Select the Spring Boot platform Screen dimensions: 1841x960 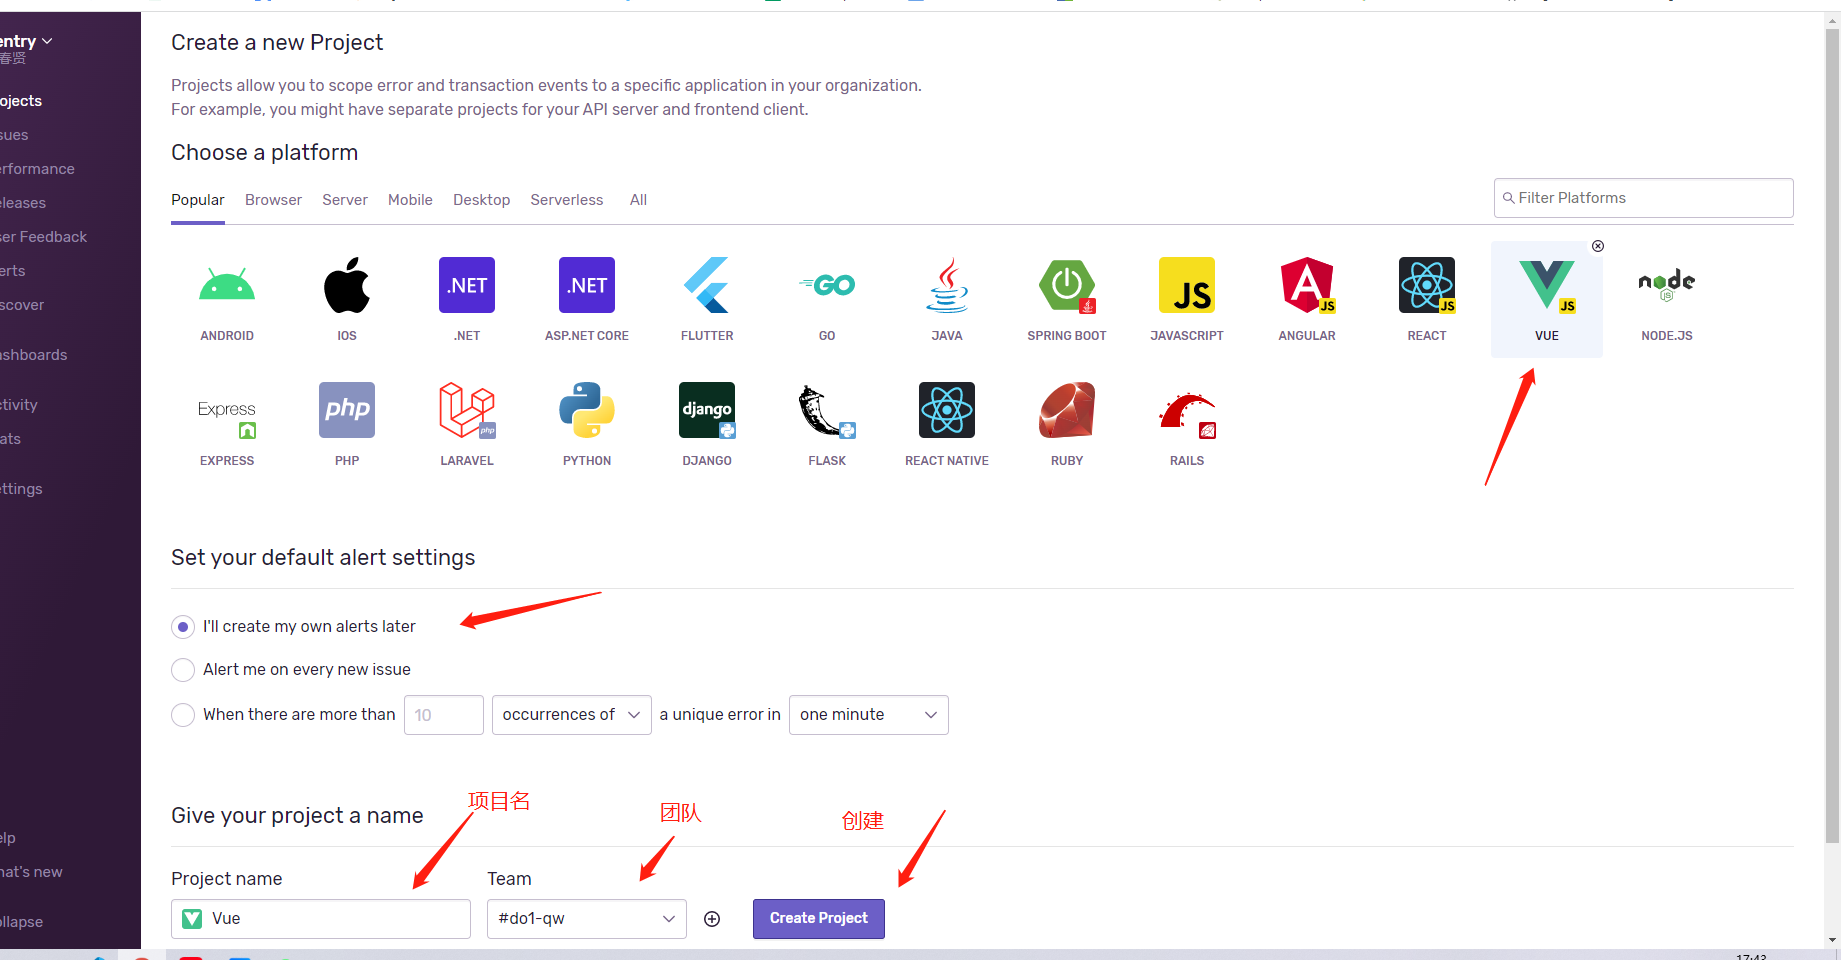tap(1067, 285)
